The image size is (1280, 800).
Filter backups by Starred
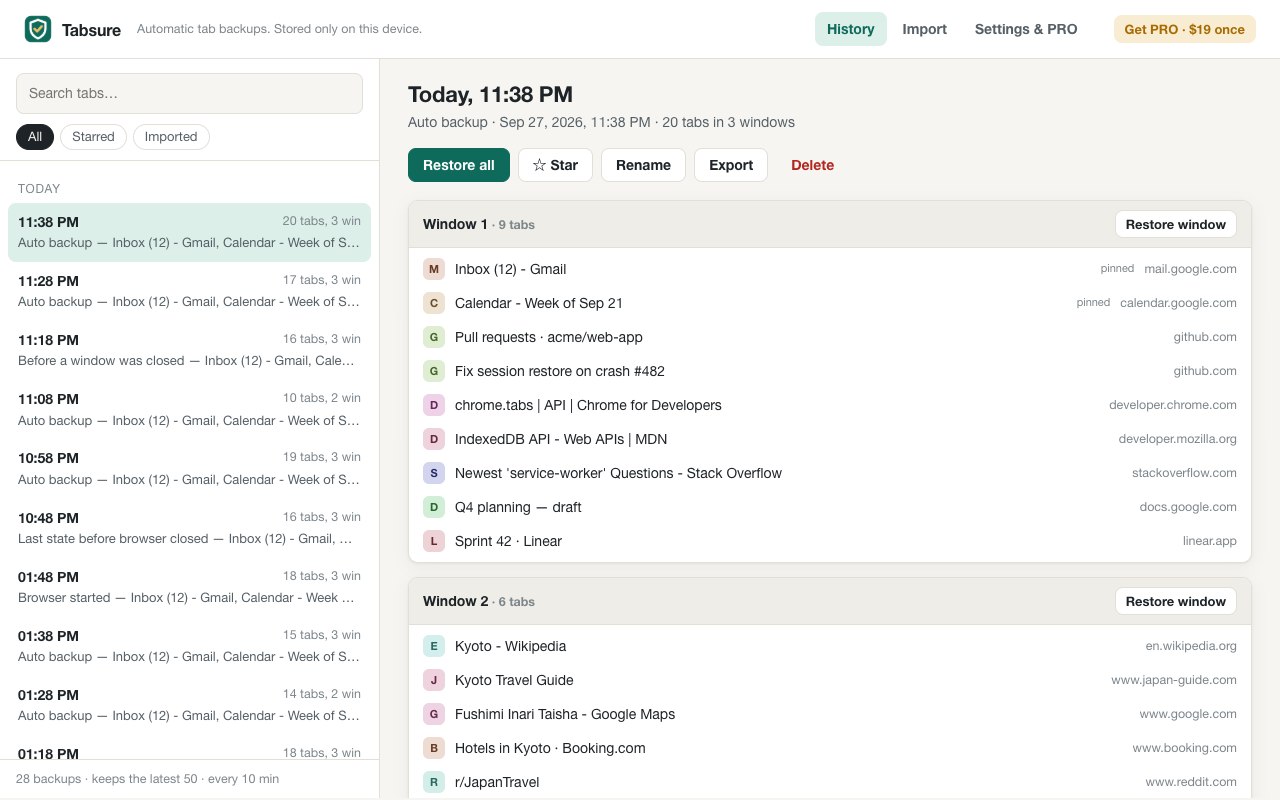pyautogui.click(x=93, y=137)
